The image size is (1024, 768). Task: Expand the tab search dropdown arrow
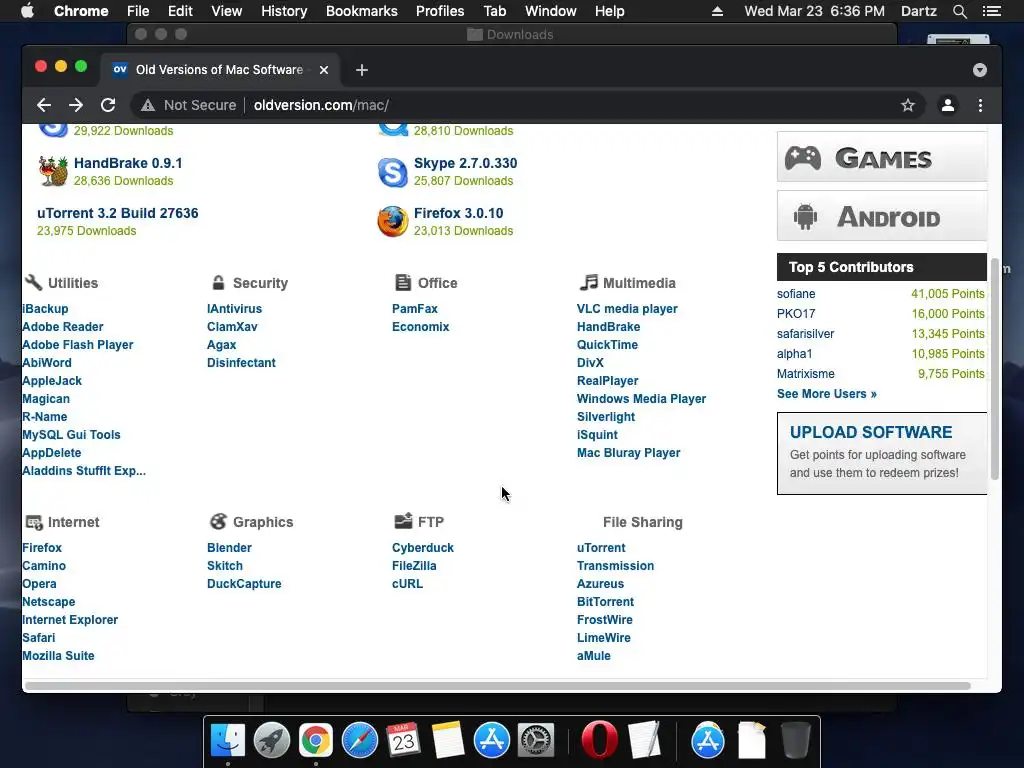(980, 70)
